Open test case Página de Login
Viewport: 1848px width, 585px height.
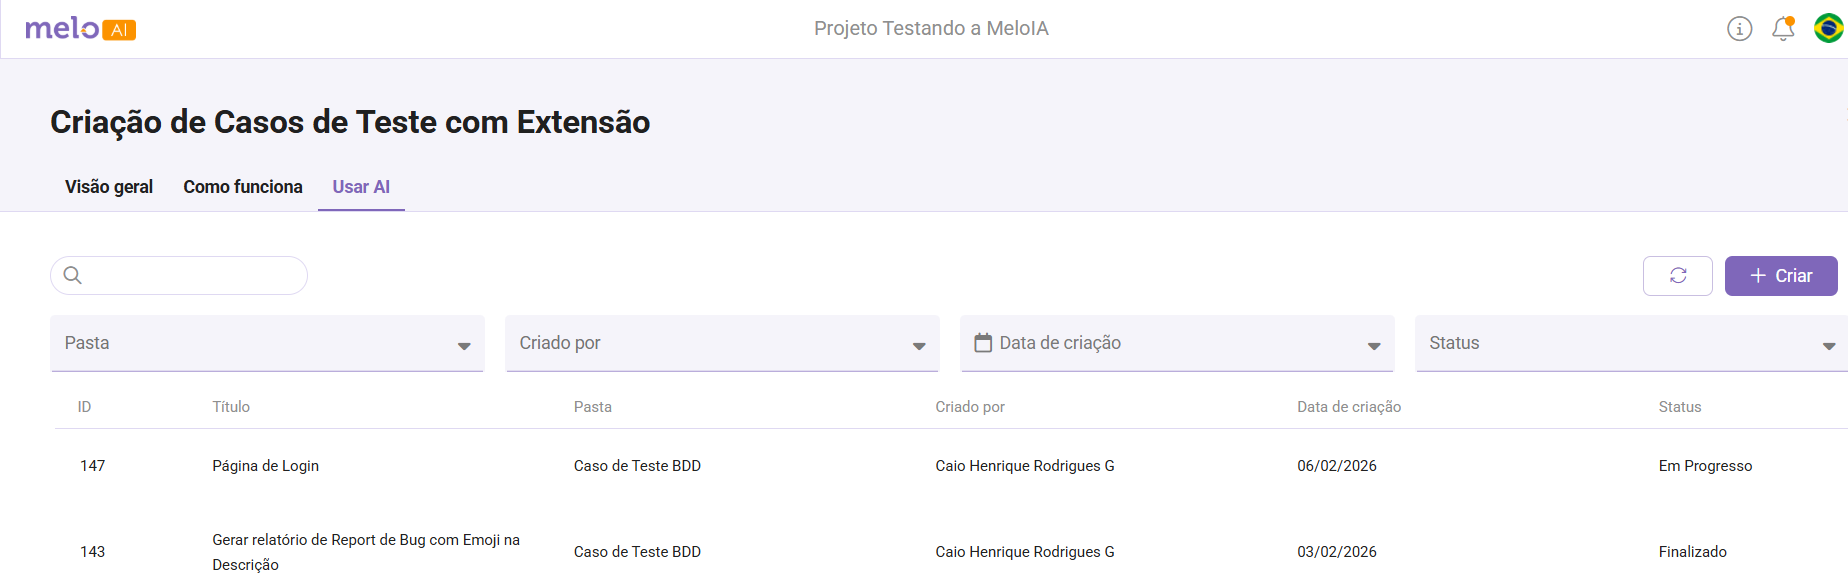pos(265,466)
